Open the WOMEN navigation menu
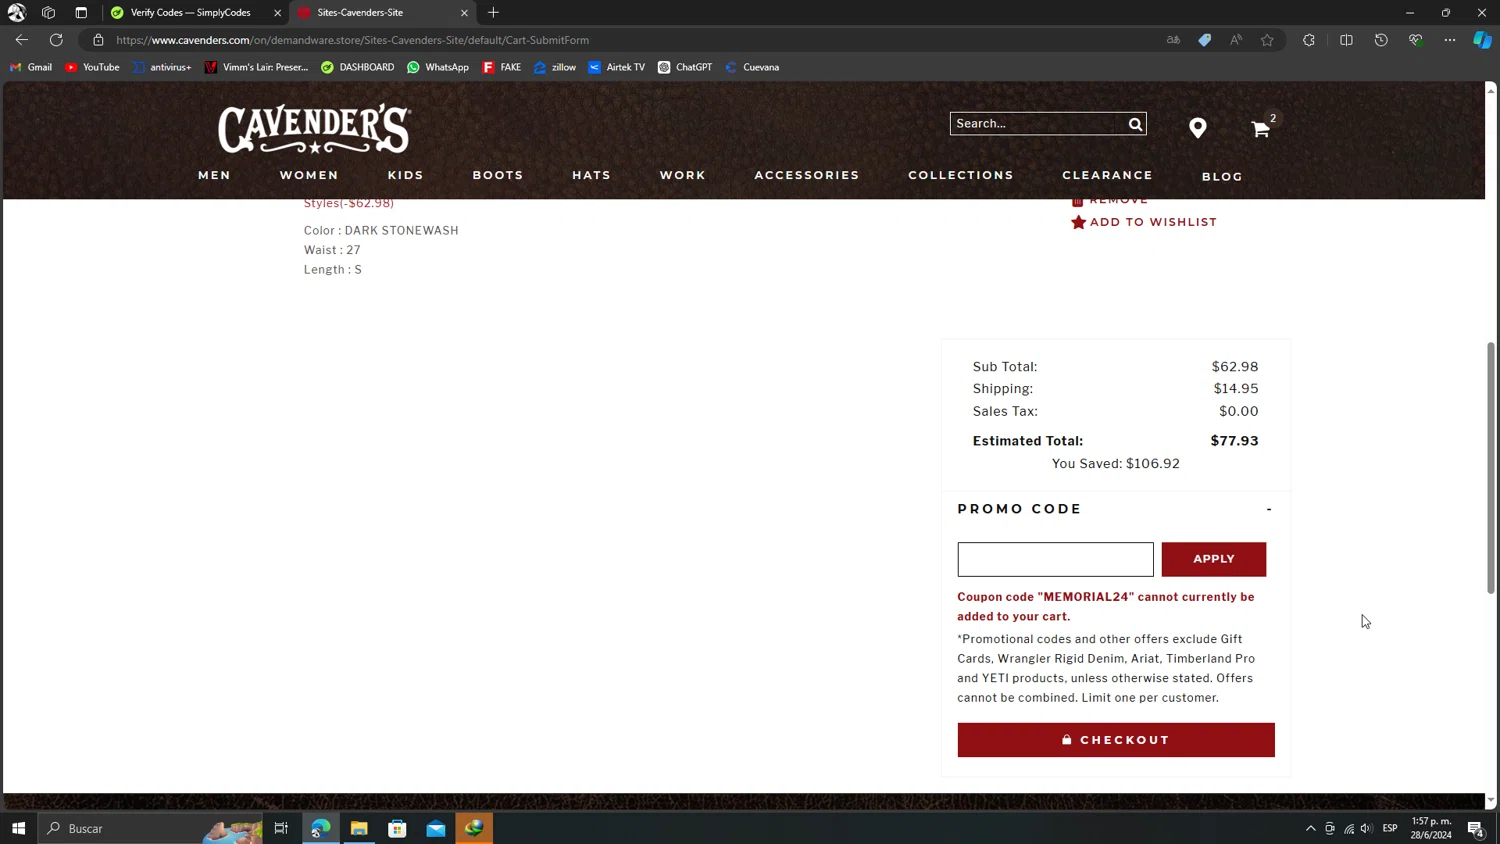This screenshot has height=844, width=1500. (x=309, y=175)
